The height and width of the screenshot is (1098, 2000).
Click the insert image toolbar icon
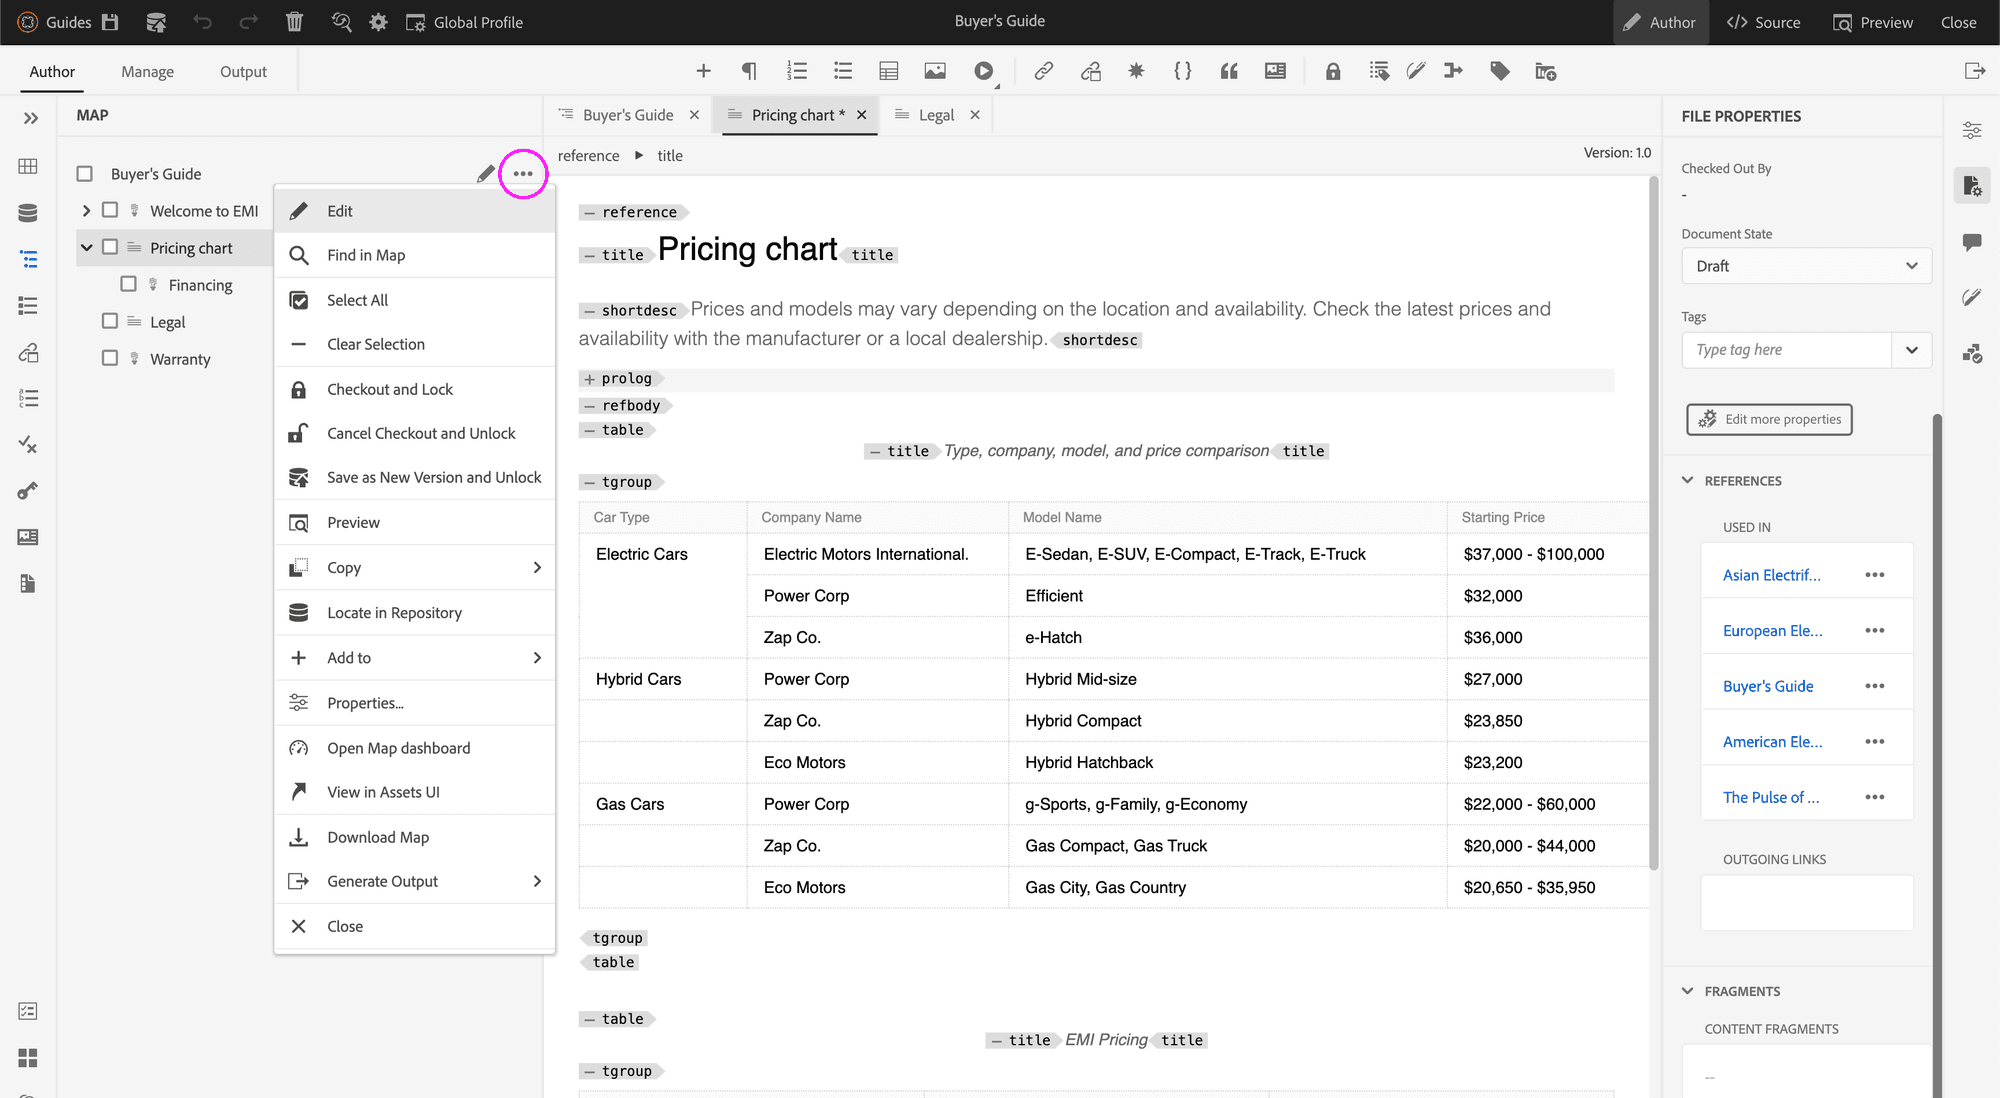(x=935, y=71)
